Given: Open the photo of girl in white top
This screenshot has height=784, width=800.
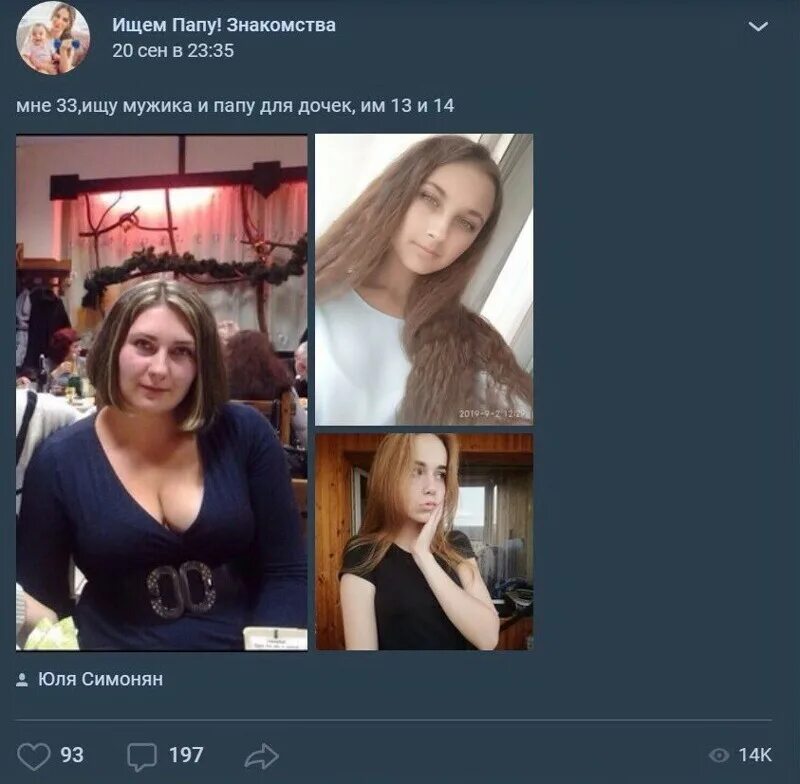Looking at the screenshot, I should pyautogui.click(x=424, y=280).
